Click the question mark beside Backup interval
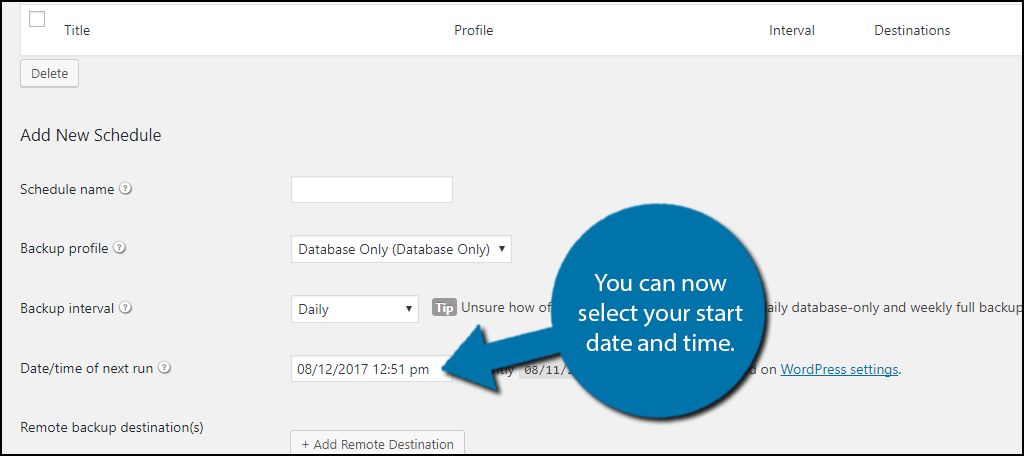 pos(126,308)
